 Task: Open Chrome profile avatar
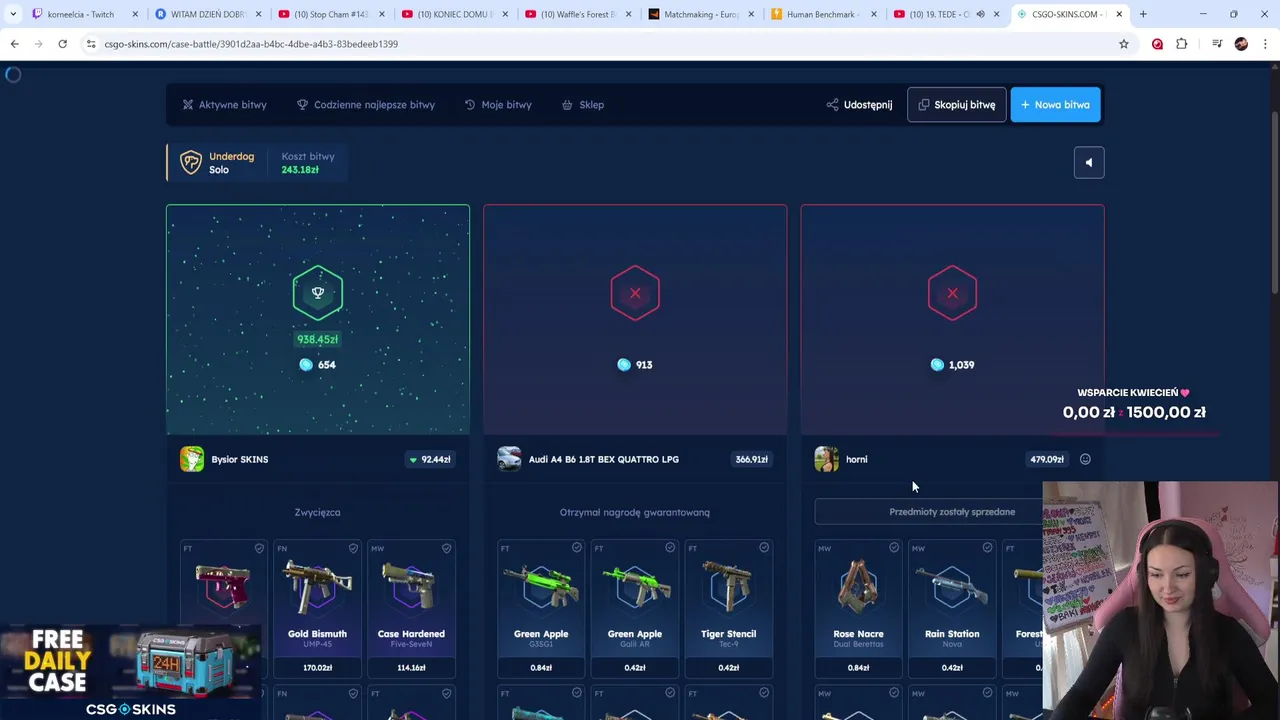pos(1241,44)
